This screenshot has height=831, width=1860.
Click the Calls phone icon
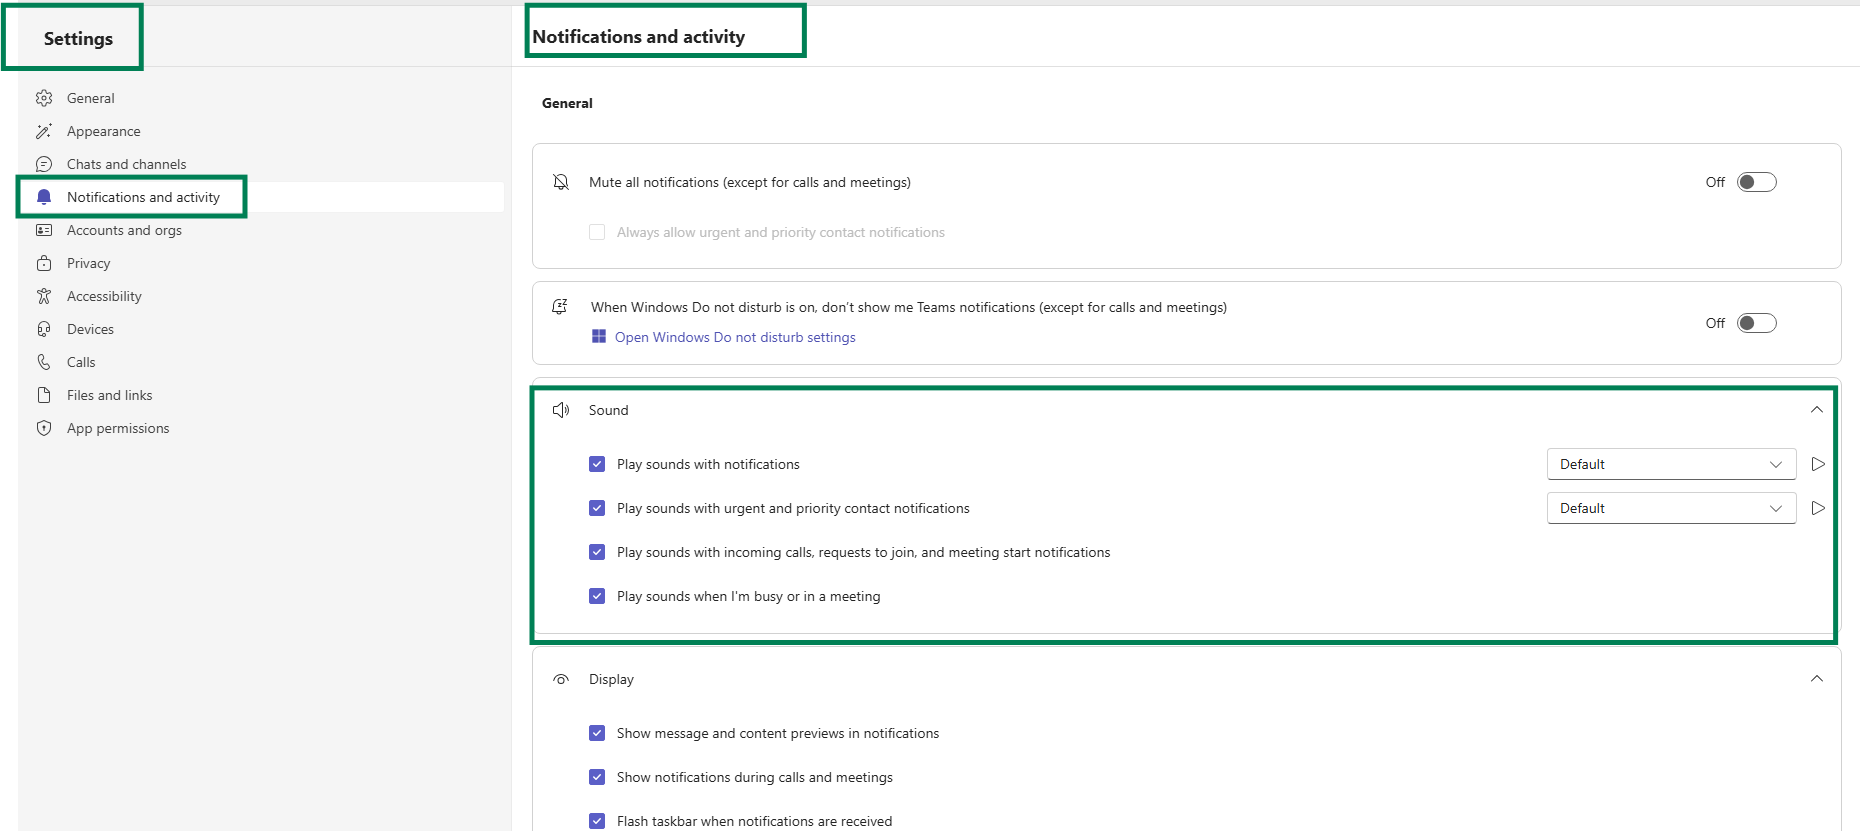(x=44, y=362)
